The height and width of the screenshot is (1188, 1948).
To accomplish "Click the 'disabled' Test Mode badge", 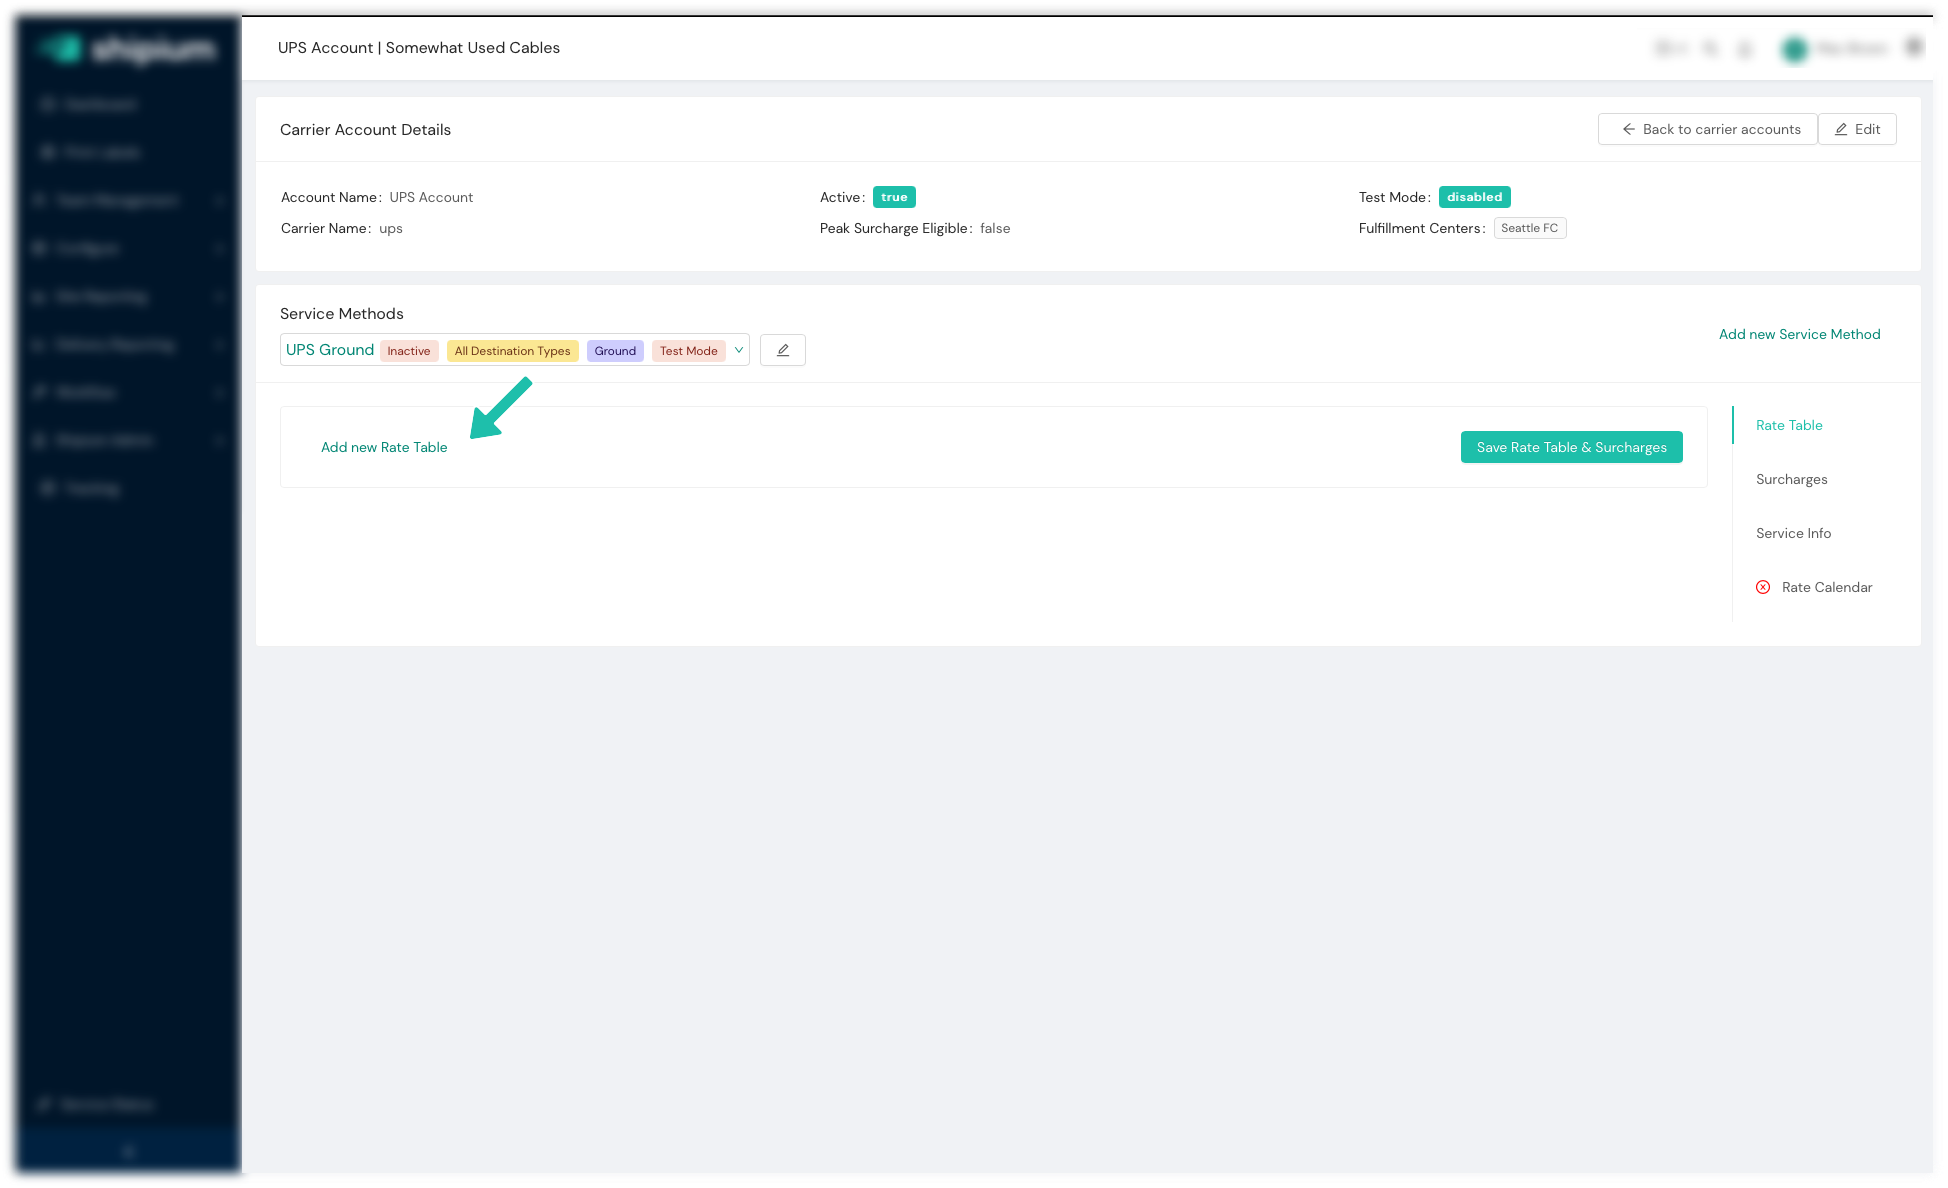I will tap(1474, 197).
